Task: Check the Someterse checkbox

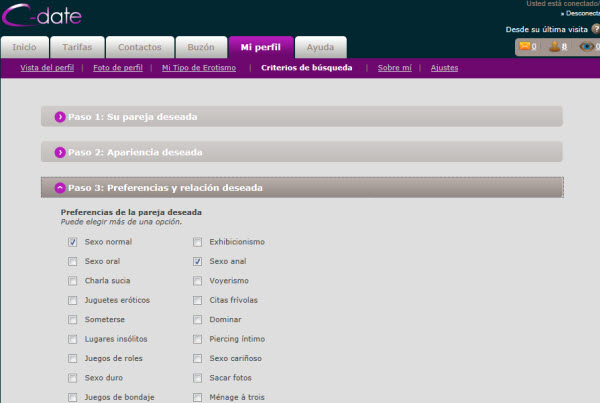Action: (72, 320)
